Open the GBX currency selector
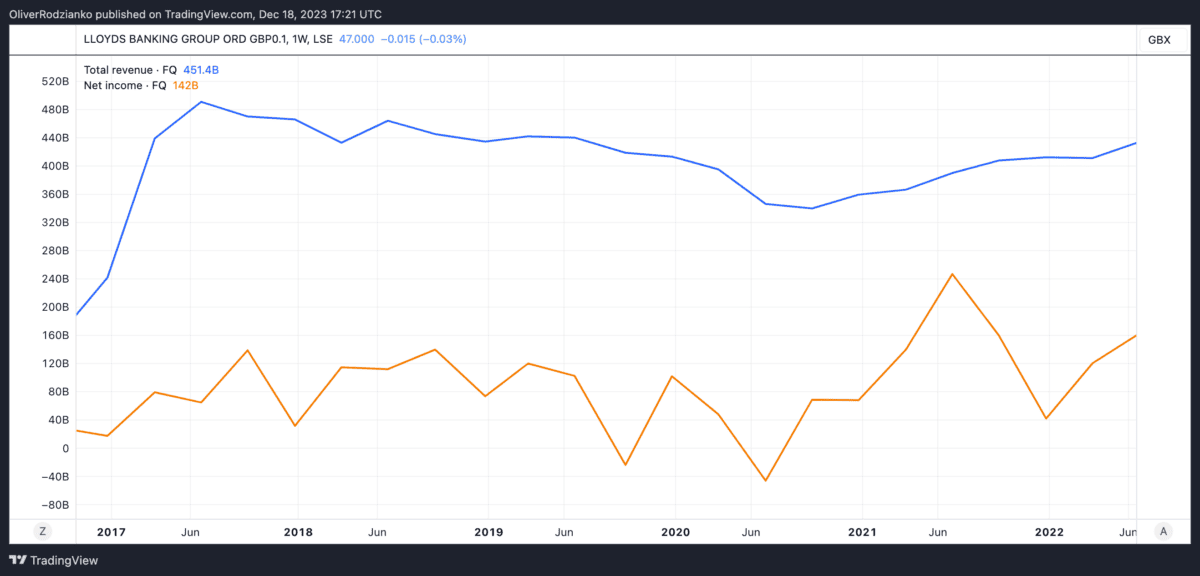 [1159, 39]
